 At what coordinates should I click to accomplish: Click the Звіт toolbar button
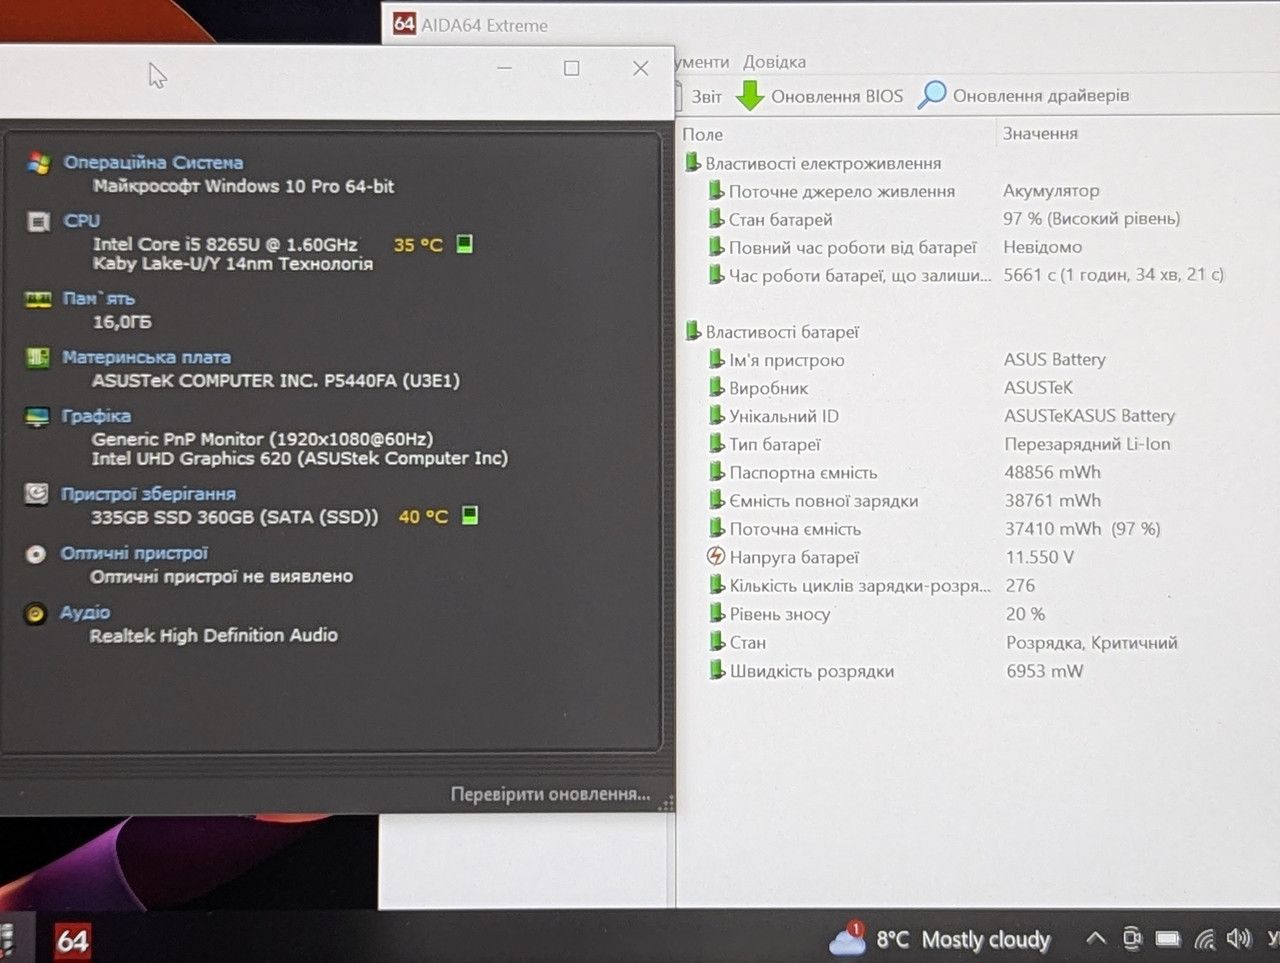[x=706, y=96]
